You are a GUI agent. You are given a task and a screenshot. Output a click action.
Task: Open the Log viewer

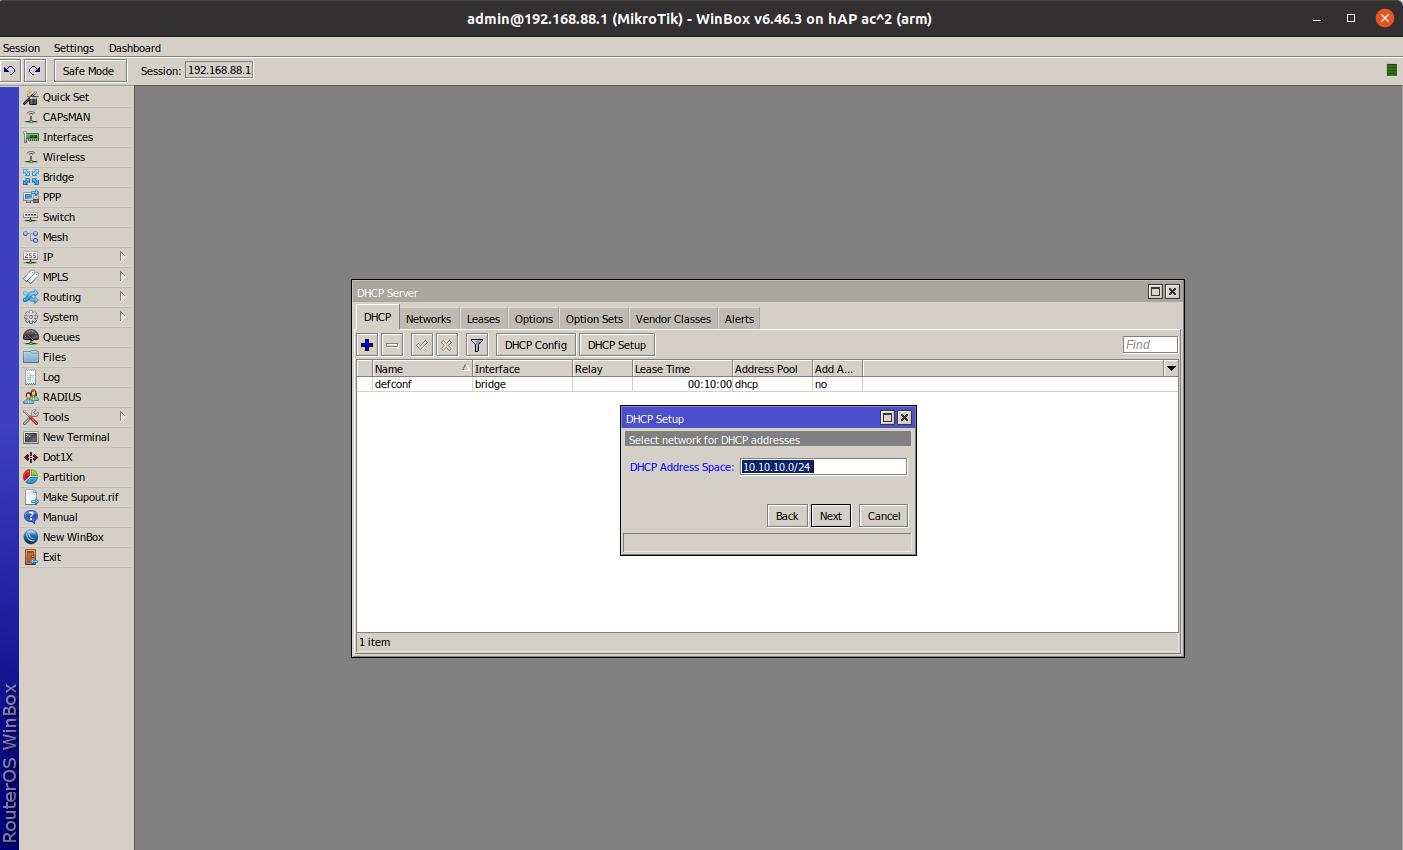pos(76,377)
